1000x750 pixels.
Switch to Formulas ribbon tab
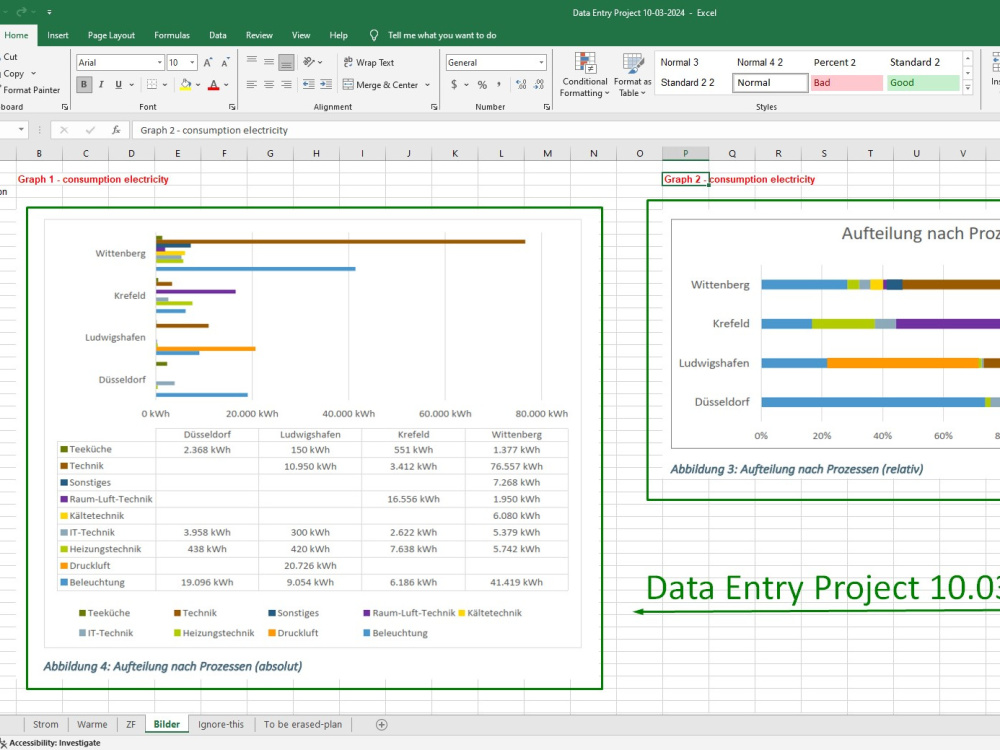(x=172, y=35)
